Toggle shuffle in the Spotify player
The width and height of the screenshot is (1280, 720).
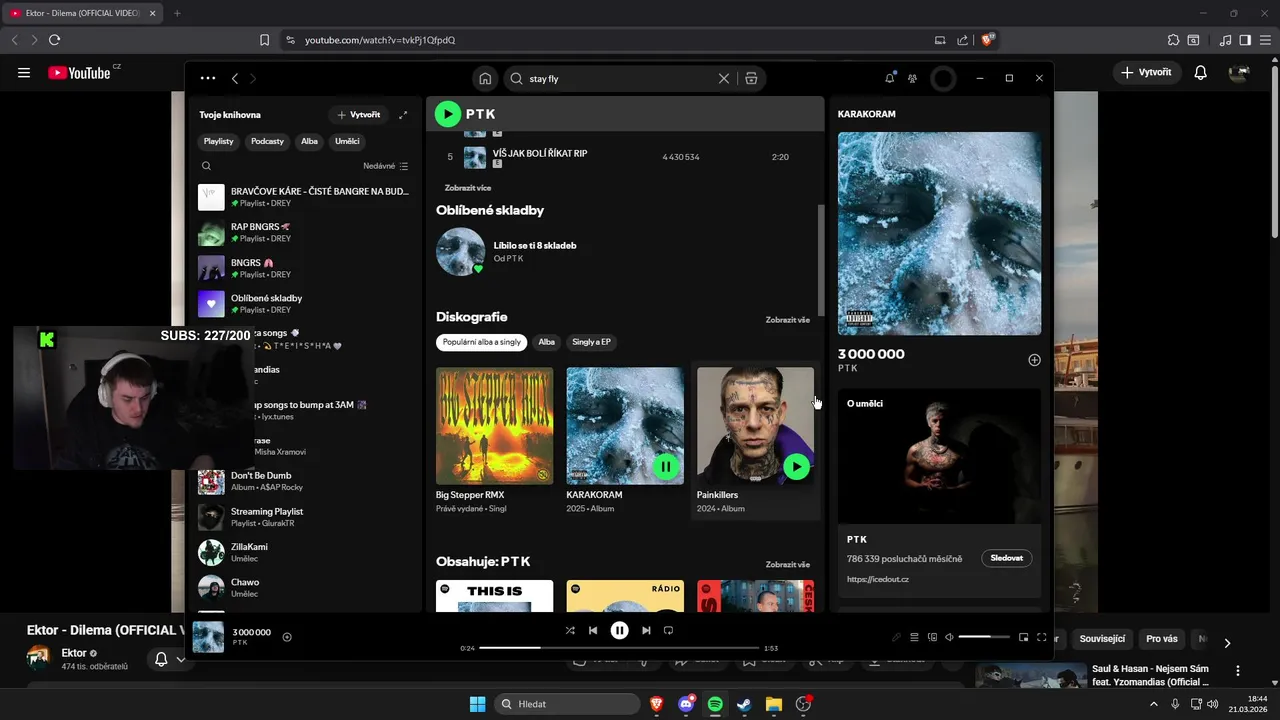570,630
